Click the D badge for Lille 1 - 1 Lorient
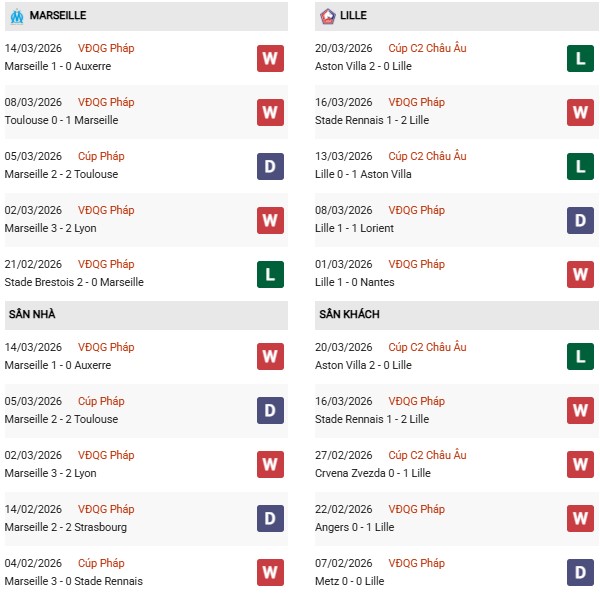 point(580,220)
